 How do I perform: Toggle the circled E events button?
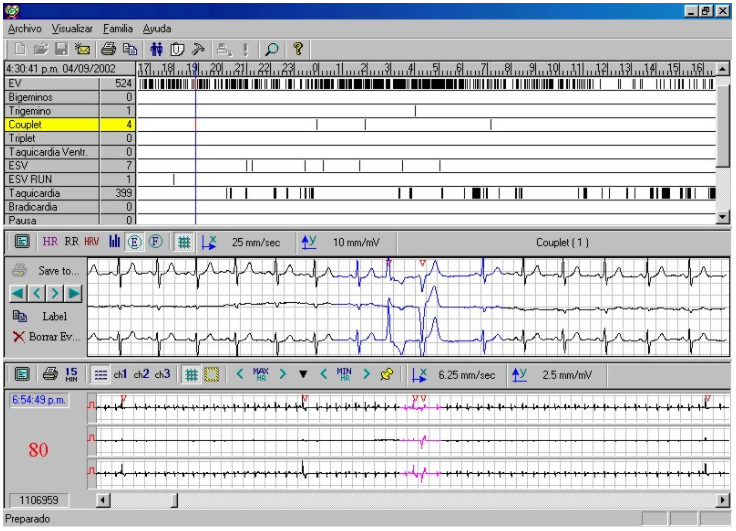tap(135, 241)
